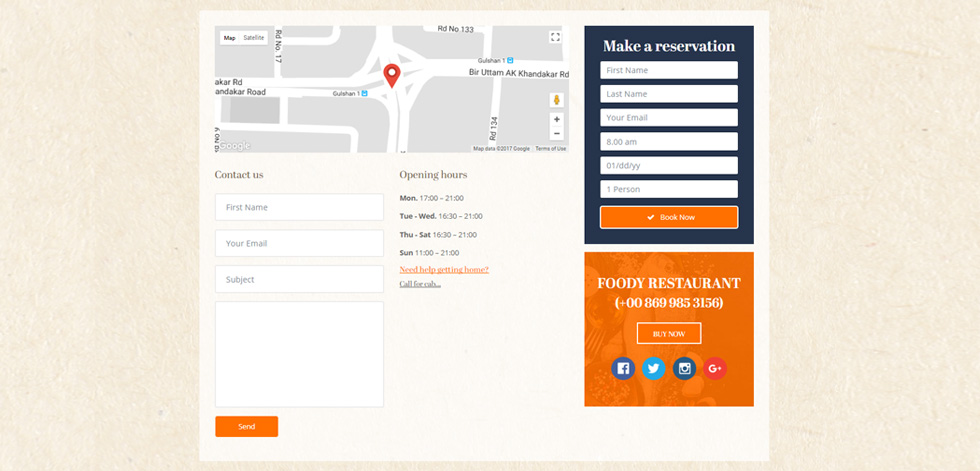Image resolution: width=980 pixels, height=471 pixels.
Task: Click the FOODY RESTAURANT title
Action: 669,283
